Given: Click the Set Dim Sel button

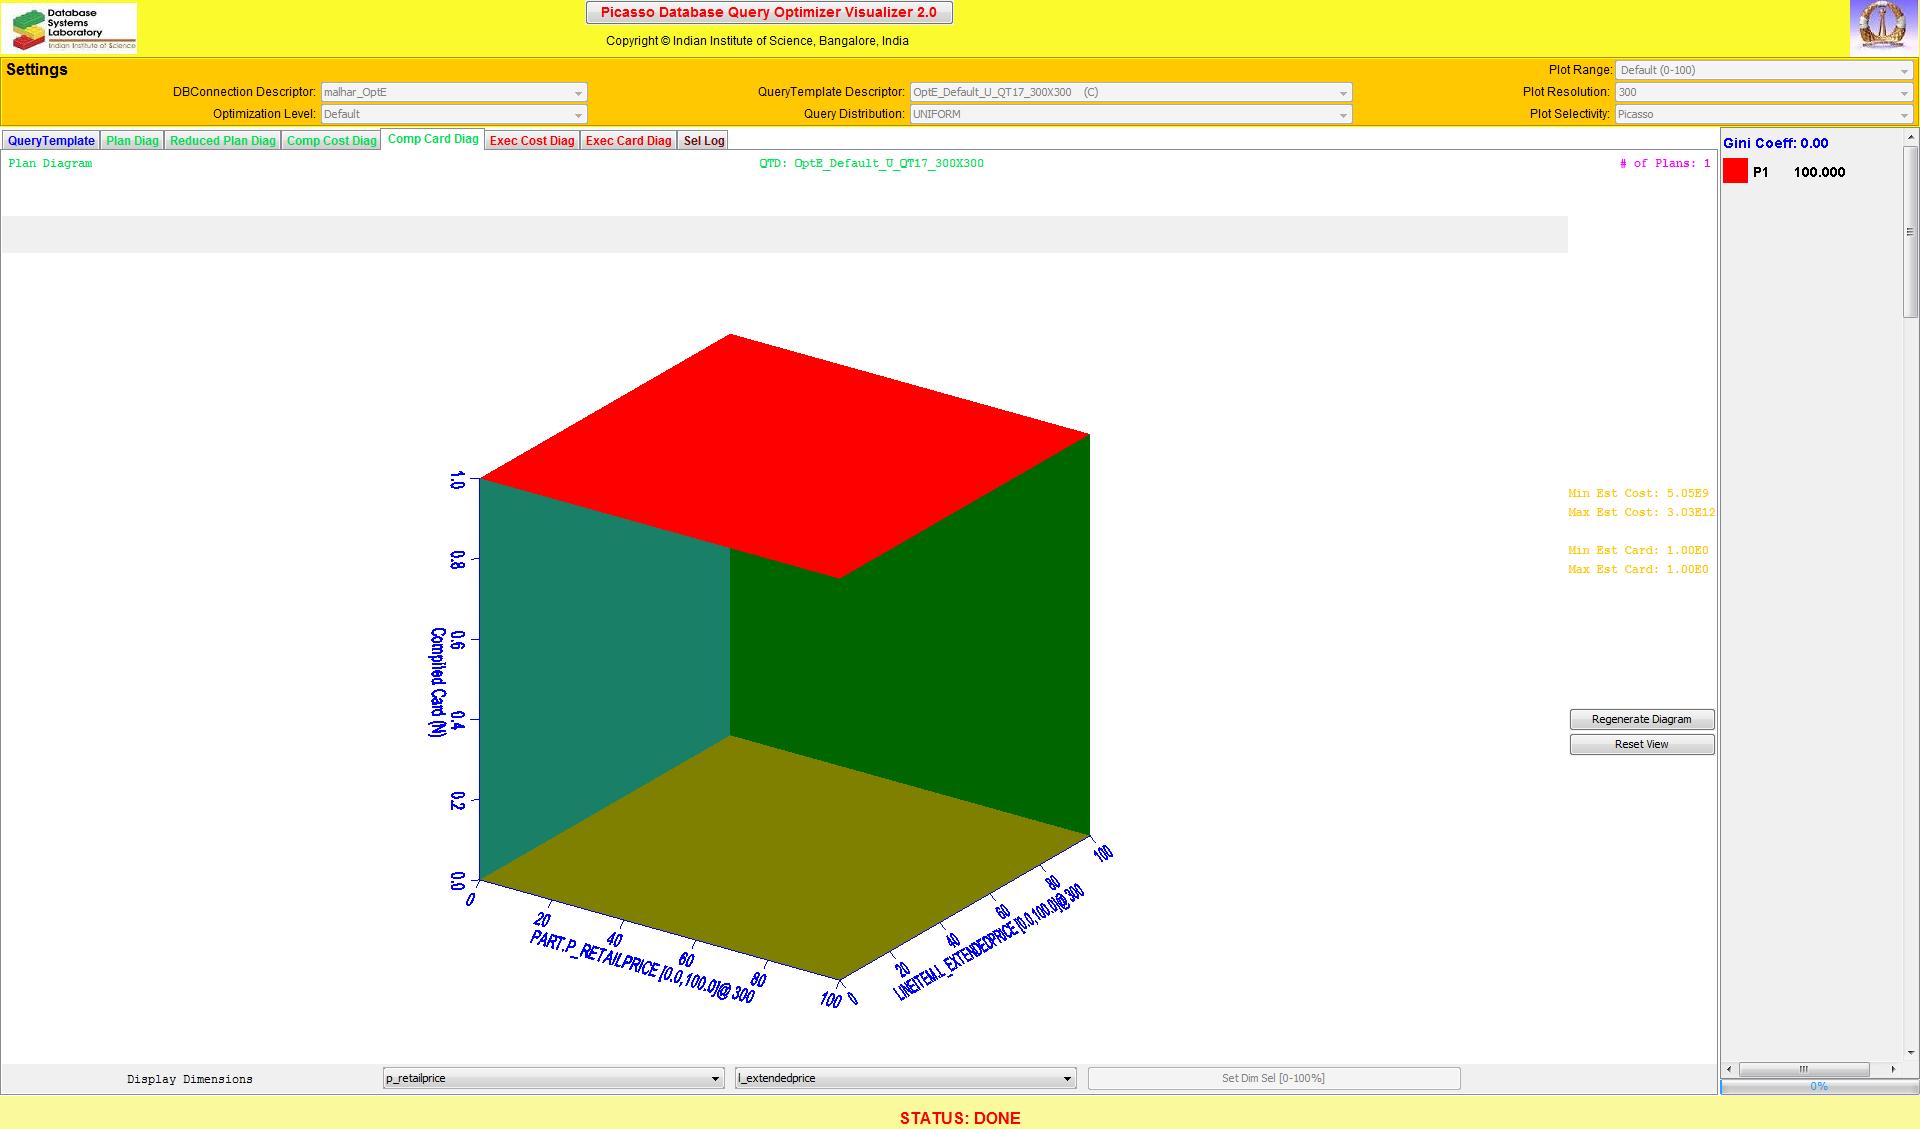Looking at the screenshot, I should click(x=1273, y=1078).
